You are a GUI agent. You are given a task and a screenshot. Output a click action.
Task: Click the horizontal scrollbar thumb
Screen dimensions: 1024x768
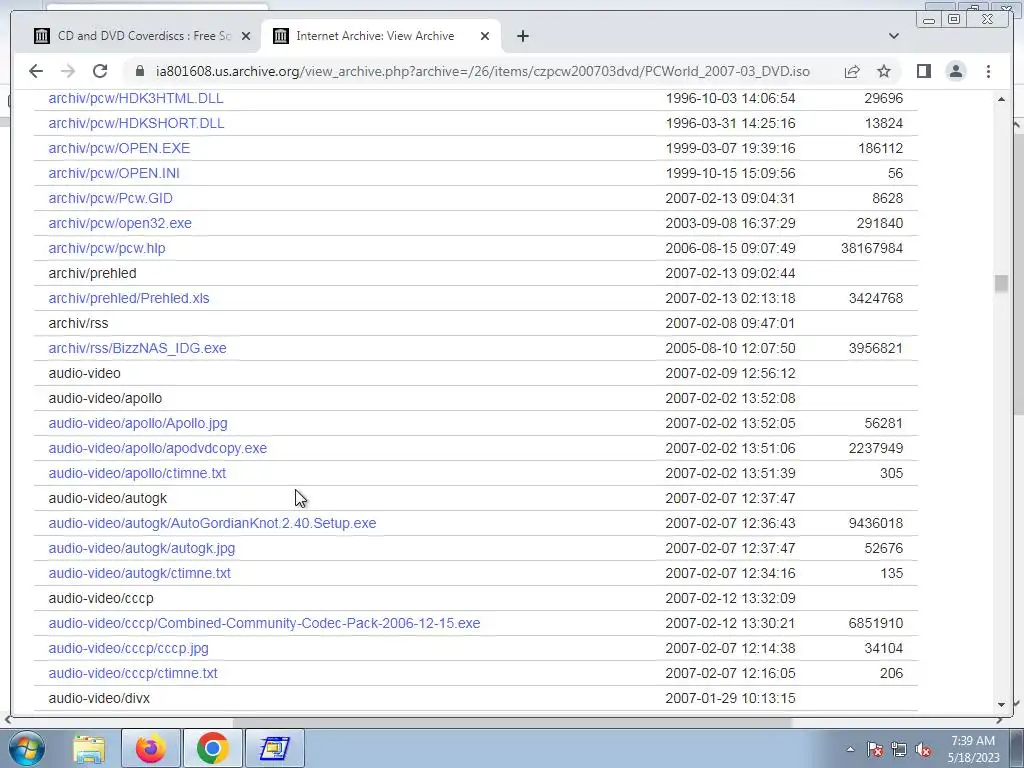click(512, 722)
